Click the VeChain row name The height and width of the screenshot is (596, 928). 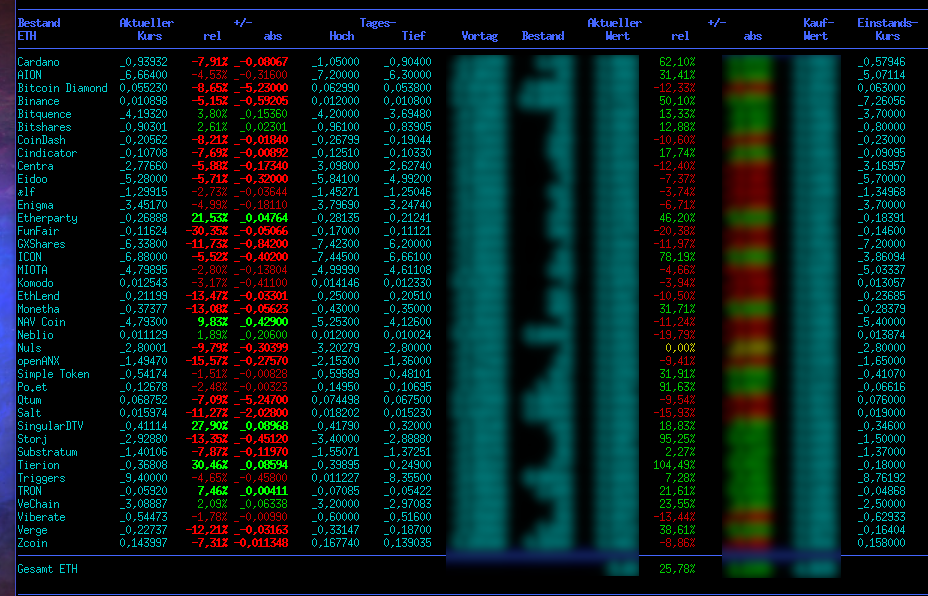coord(38,505)
